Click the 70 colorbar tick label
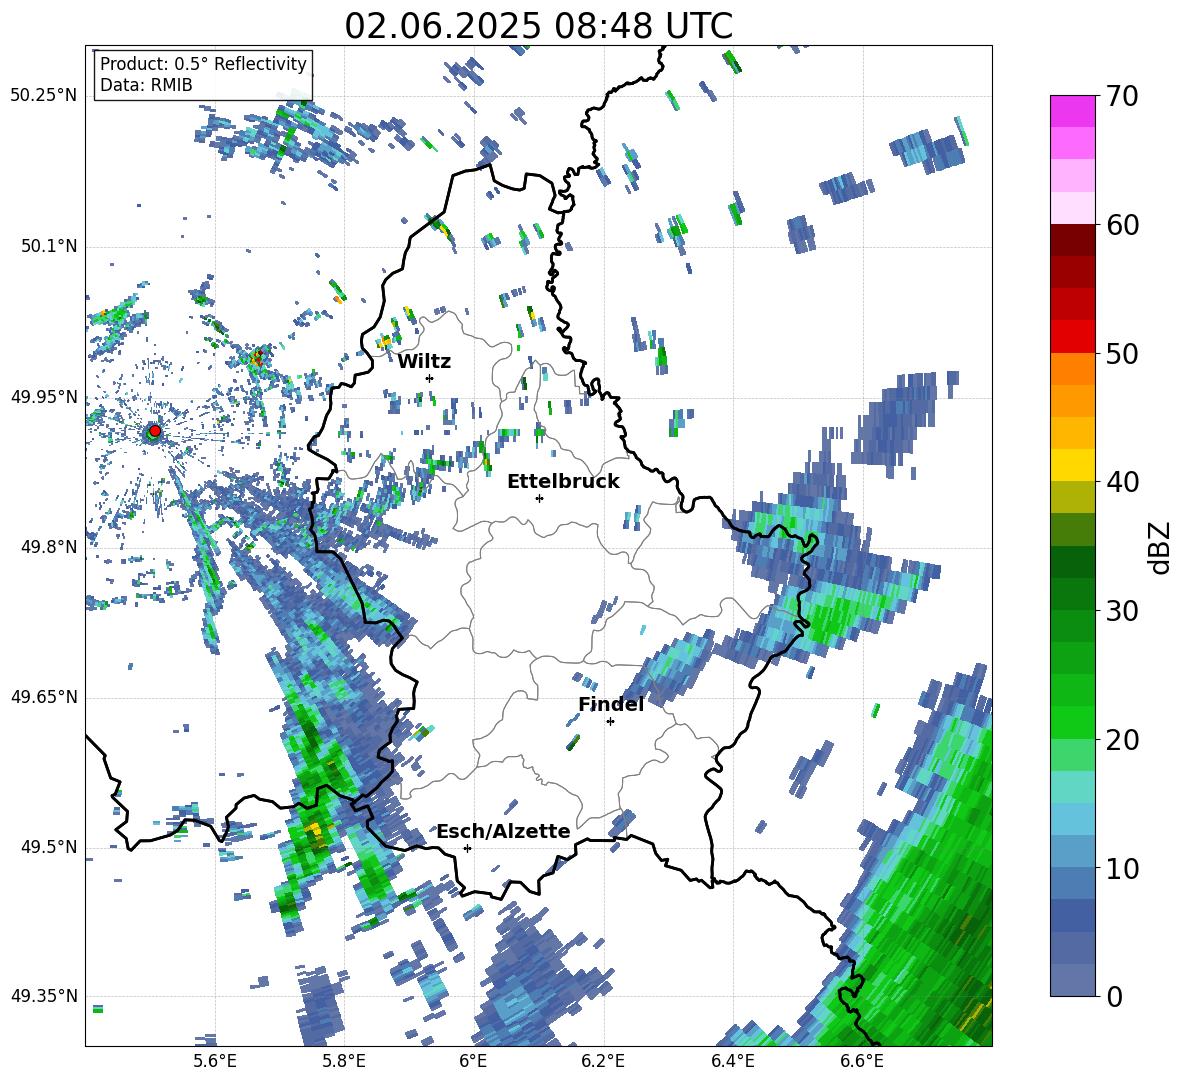 pos(1122,97)
